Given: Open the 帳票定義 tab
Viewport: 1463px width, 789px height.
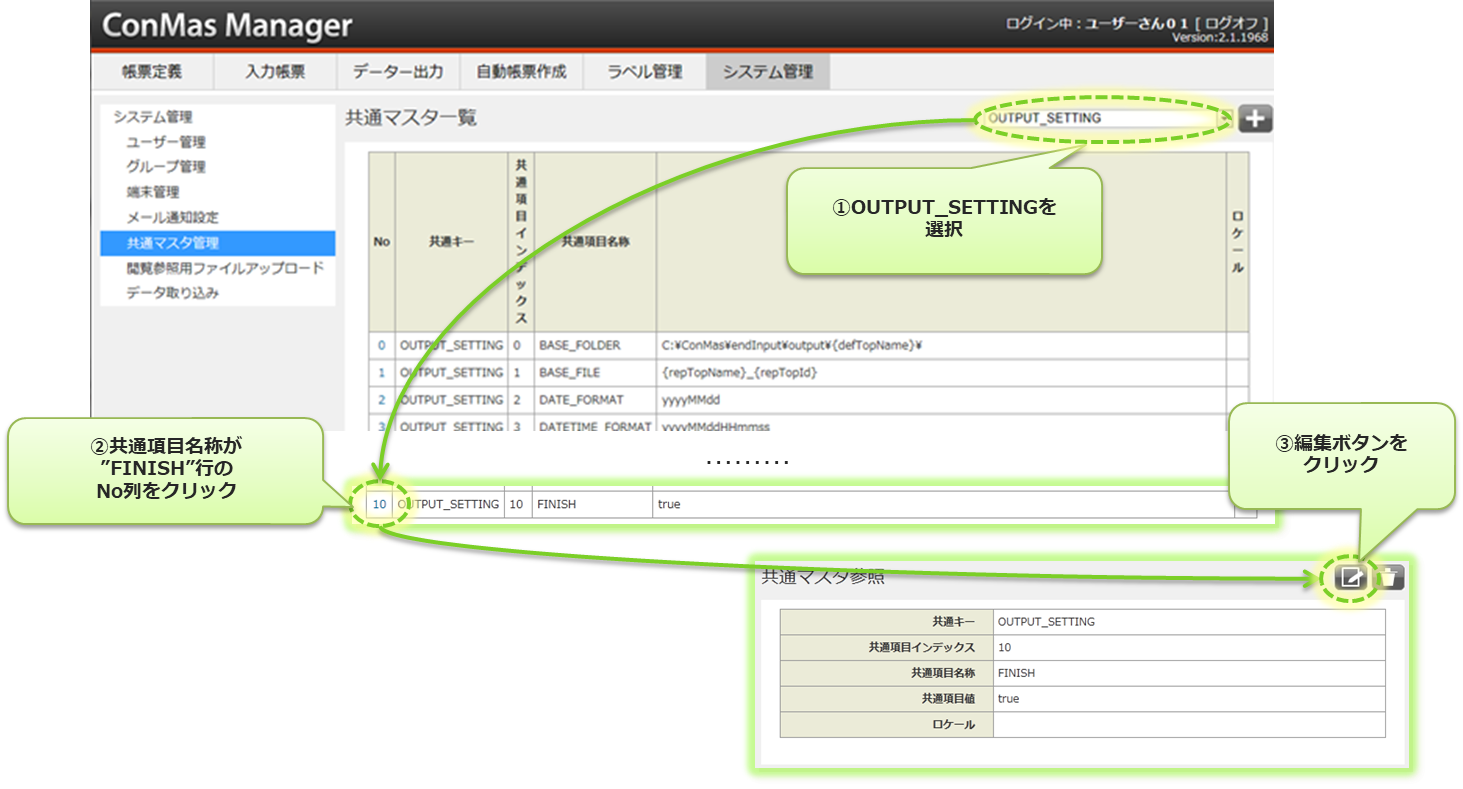Looking at the screenshot, I should (x=152, y=72).
